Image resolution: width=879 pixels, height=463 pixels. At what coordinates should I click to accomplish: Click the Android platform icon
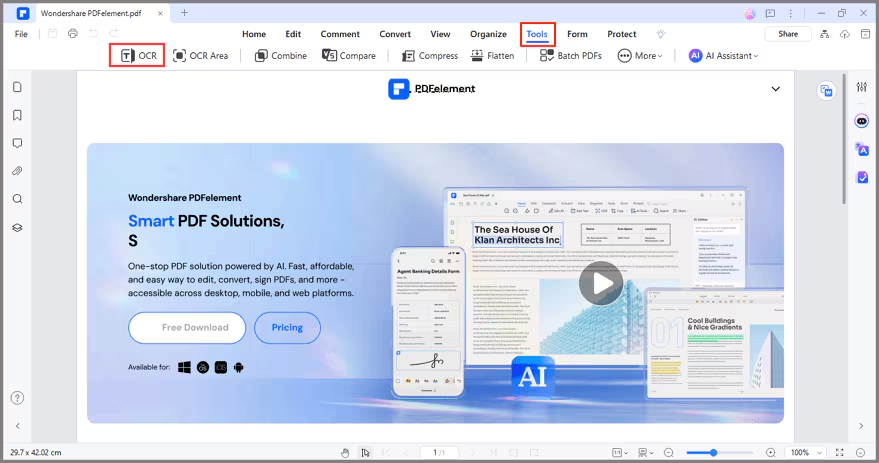pyautogui.click(x=239, y=367)
